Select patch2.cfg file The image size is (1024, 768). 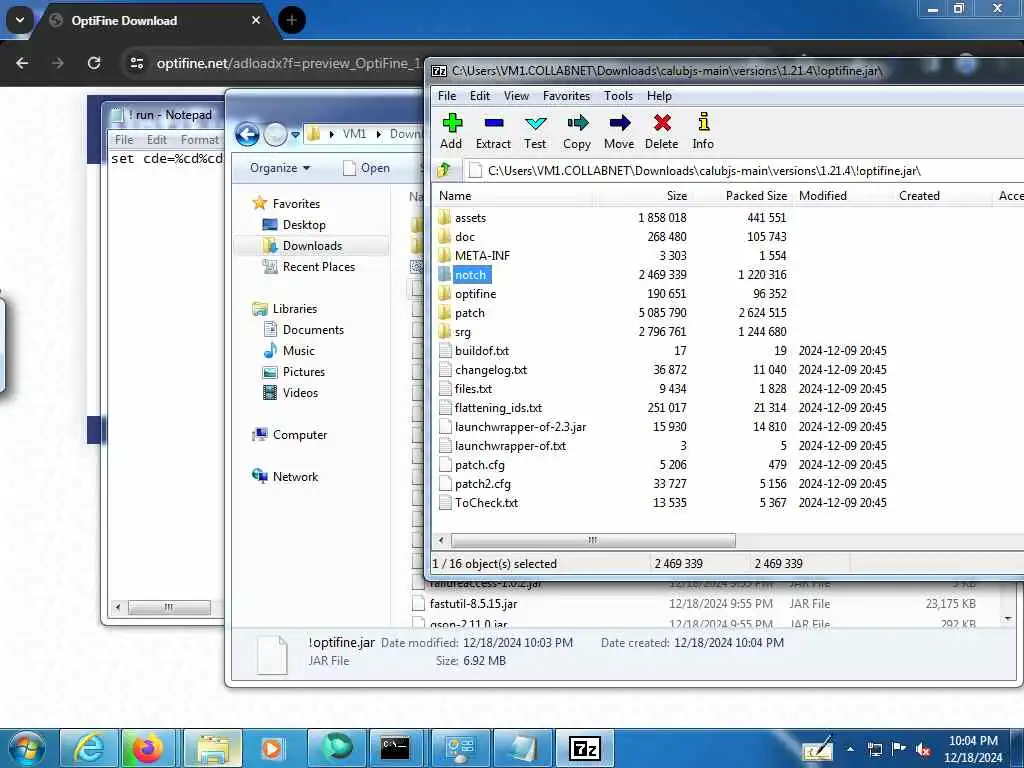click(x=483, y=483)
